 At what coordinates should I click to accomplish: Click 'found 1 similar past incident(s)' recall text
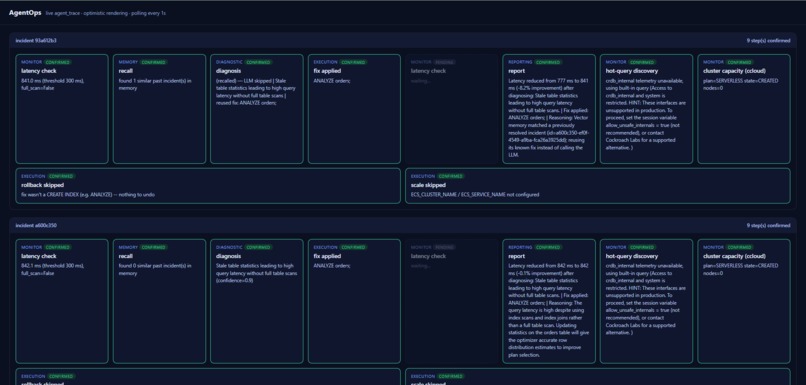154,84
